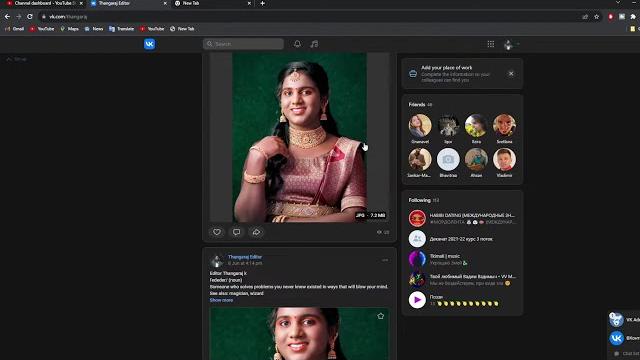640x360 pixels.
Task: Open the blue VK messenger chat head
Action: click(616, 338)
